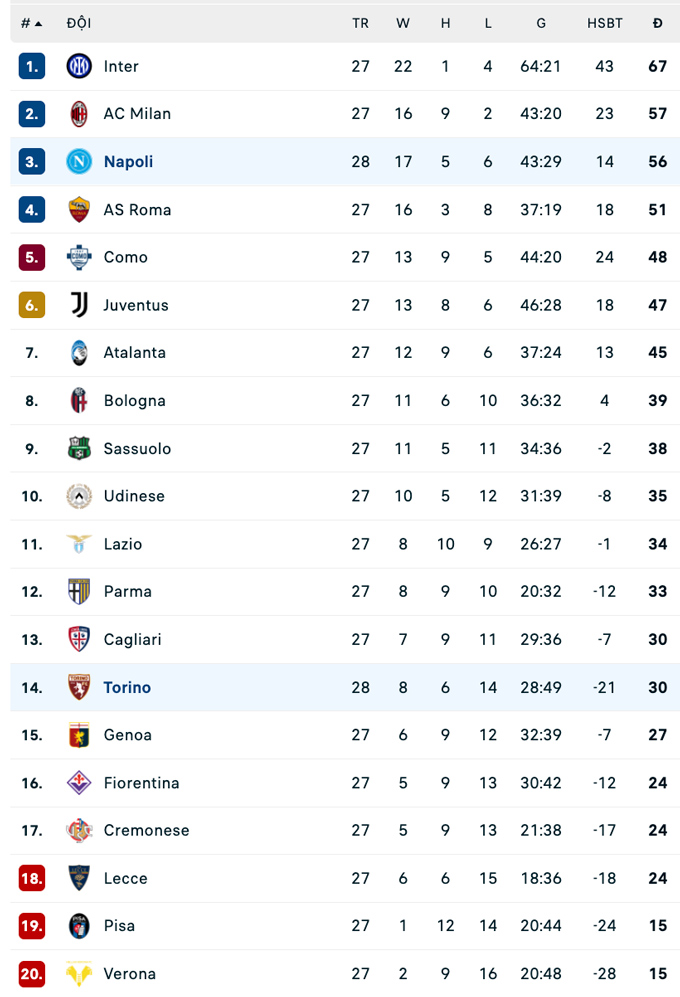Click the AS Roma crest icon
This screenshot has height=997, width=680.
tap(79, 209)
